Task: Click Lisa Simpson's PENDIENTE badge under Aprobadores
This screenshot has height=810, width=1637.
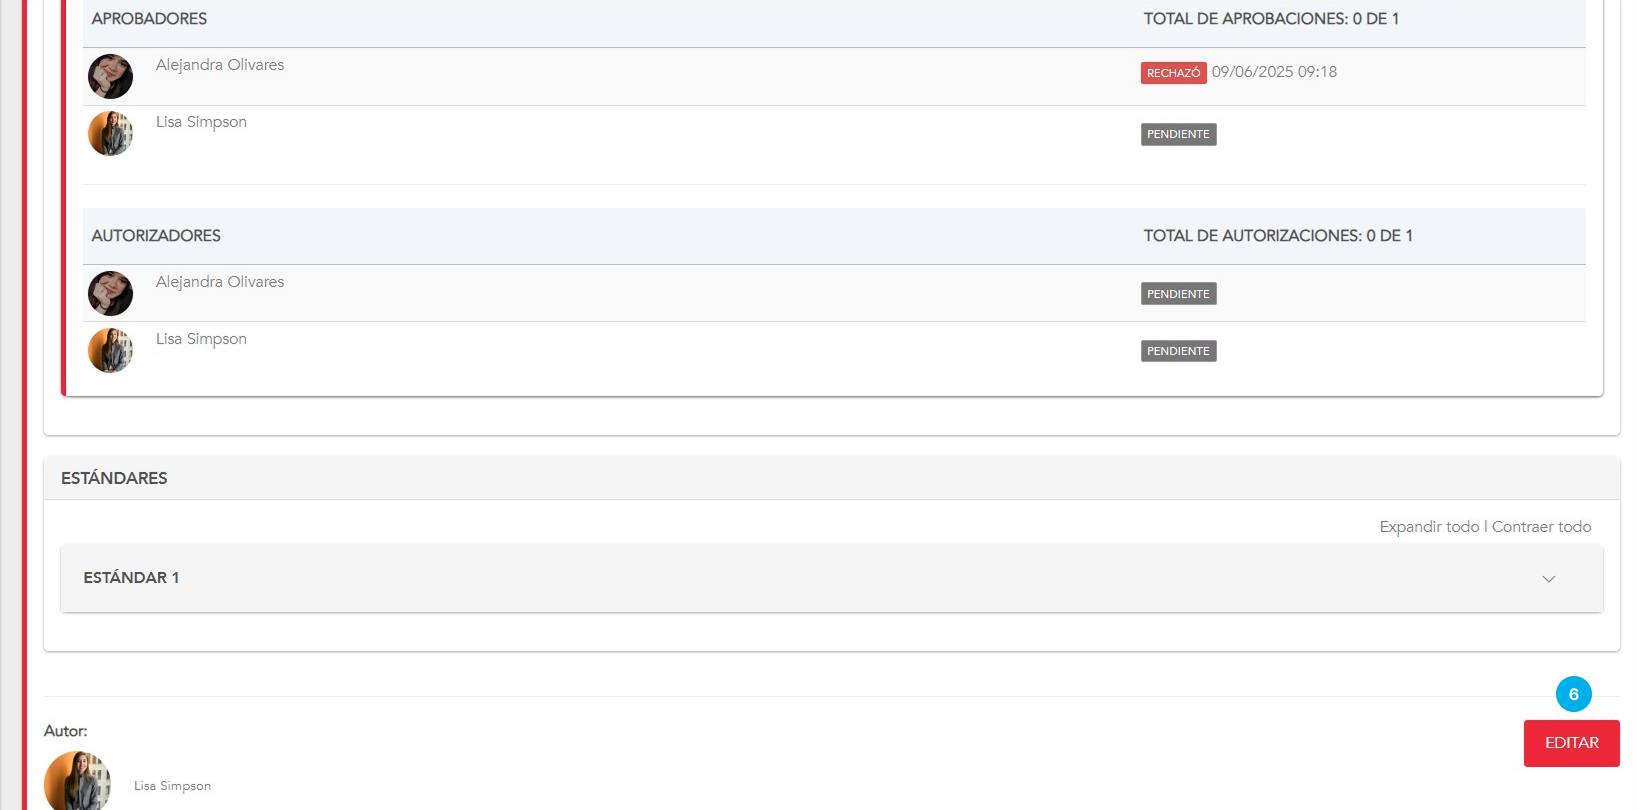Action: 1178,134
